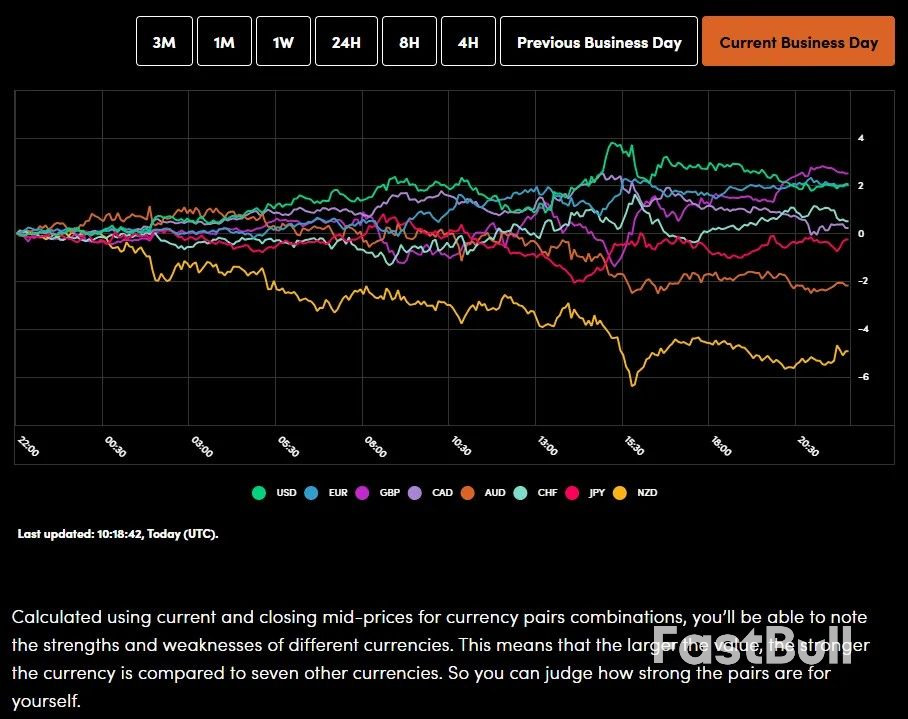Toggle the AUD orange legend dot

click(467, 492)
